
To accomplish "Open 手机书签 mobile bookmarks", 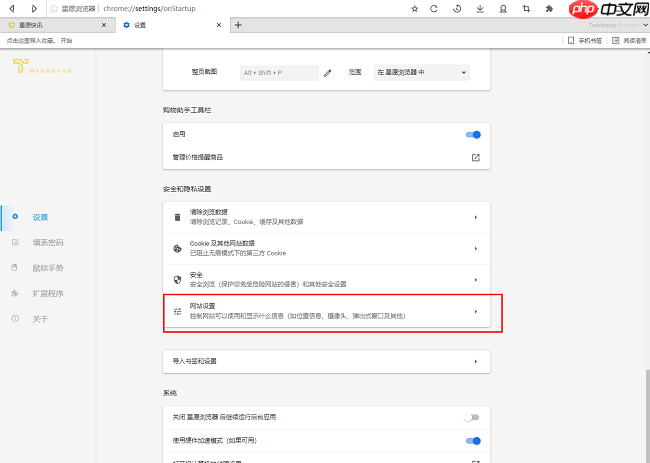I will (585, 41).
